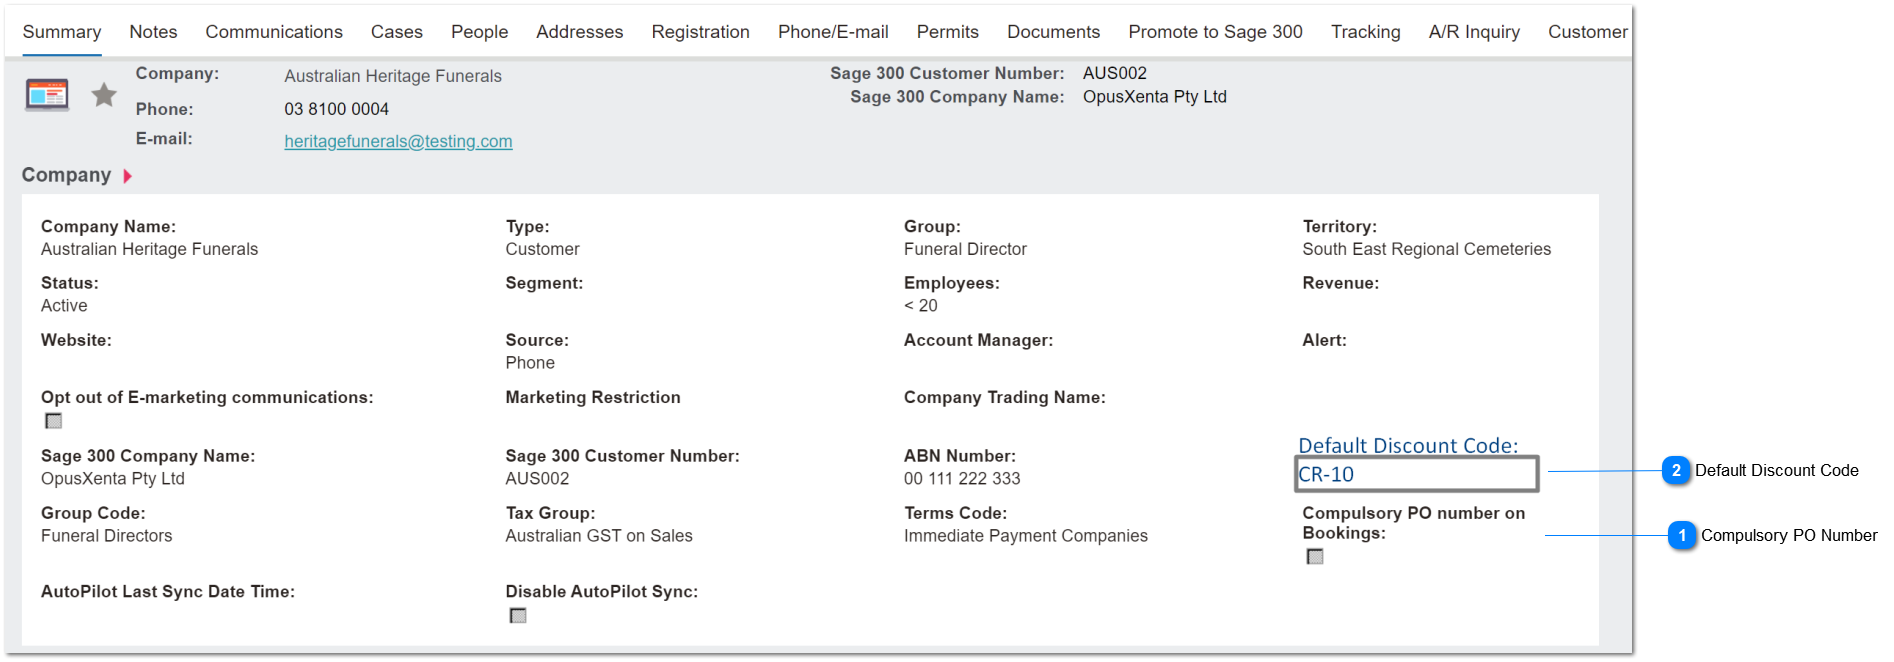Click Sage 300 Customer Number AUS002 in Company panel
Viewport: 1894px width, 662px height.
tap(537, 479)
